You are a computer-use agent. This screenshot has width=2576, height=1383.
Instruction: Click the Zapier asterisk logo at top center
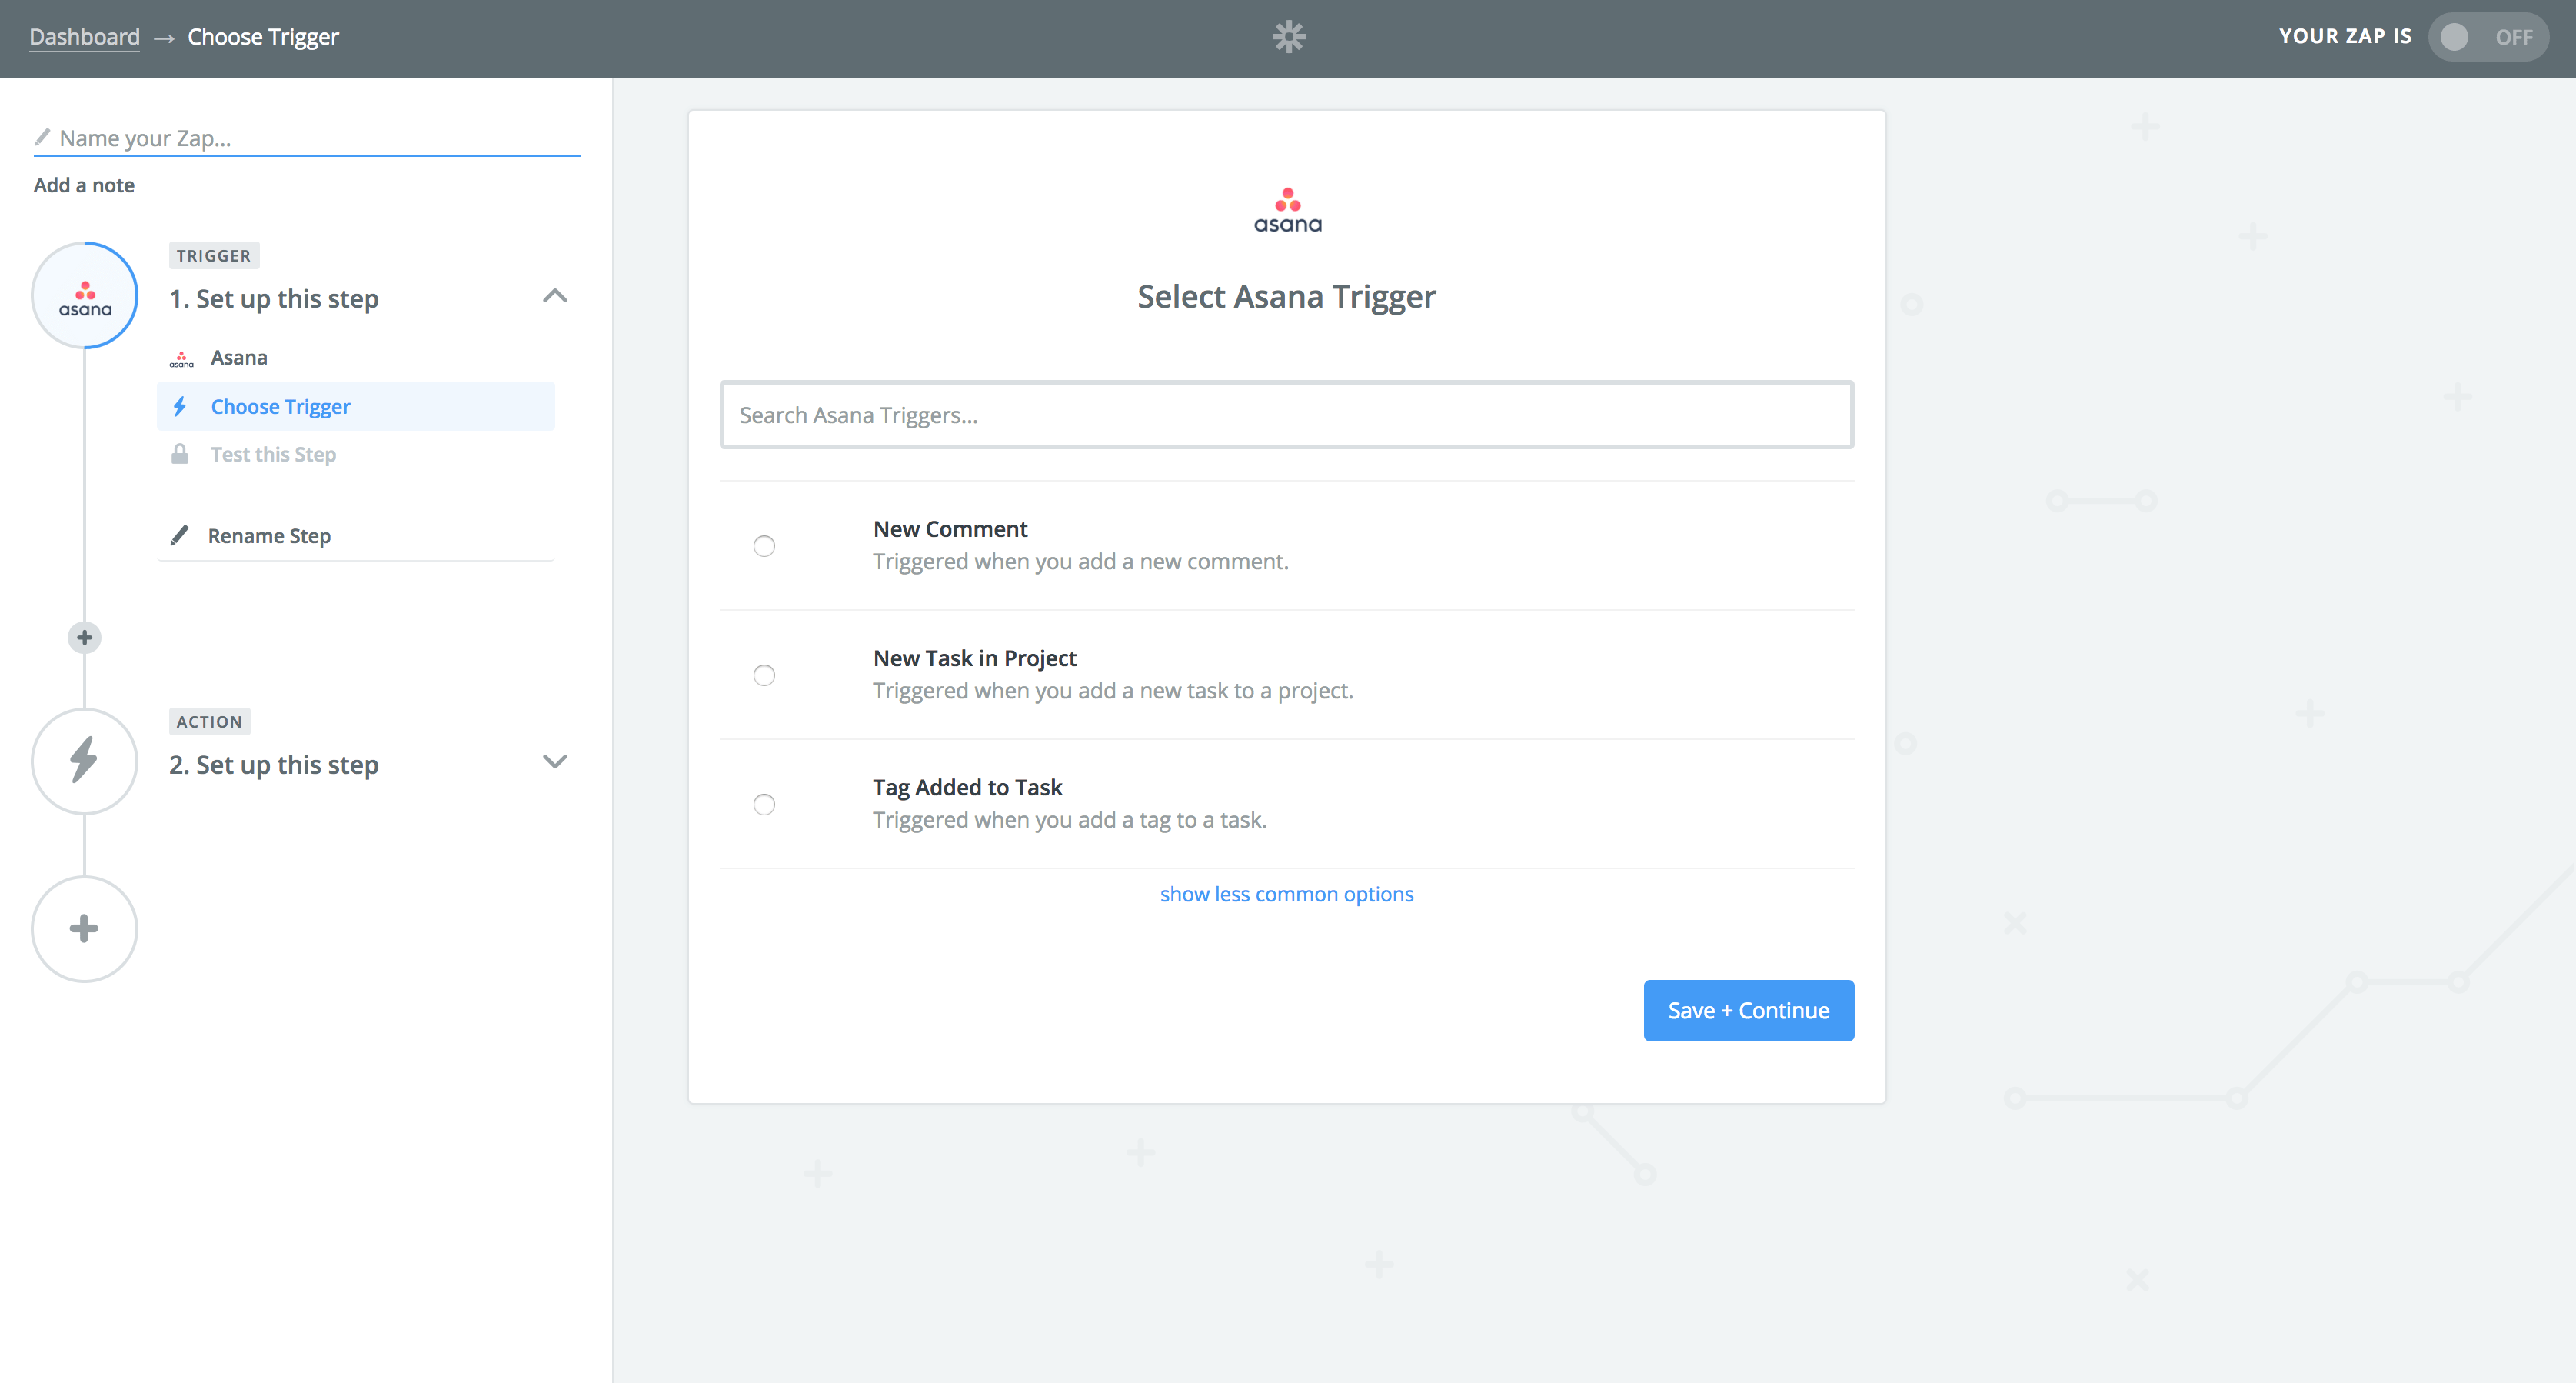click(x=1288, y=36)
